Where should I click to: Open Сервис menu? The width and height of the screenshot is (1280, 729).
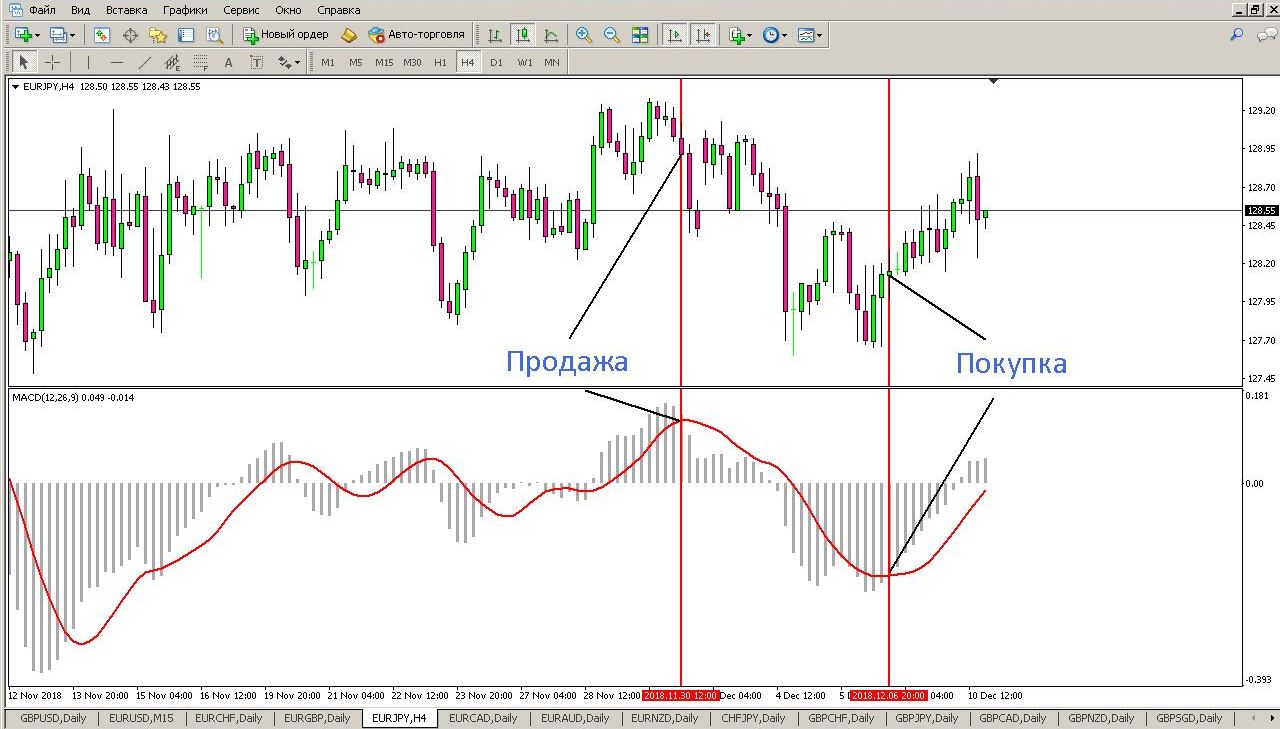tap(242, 10)
